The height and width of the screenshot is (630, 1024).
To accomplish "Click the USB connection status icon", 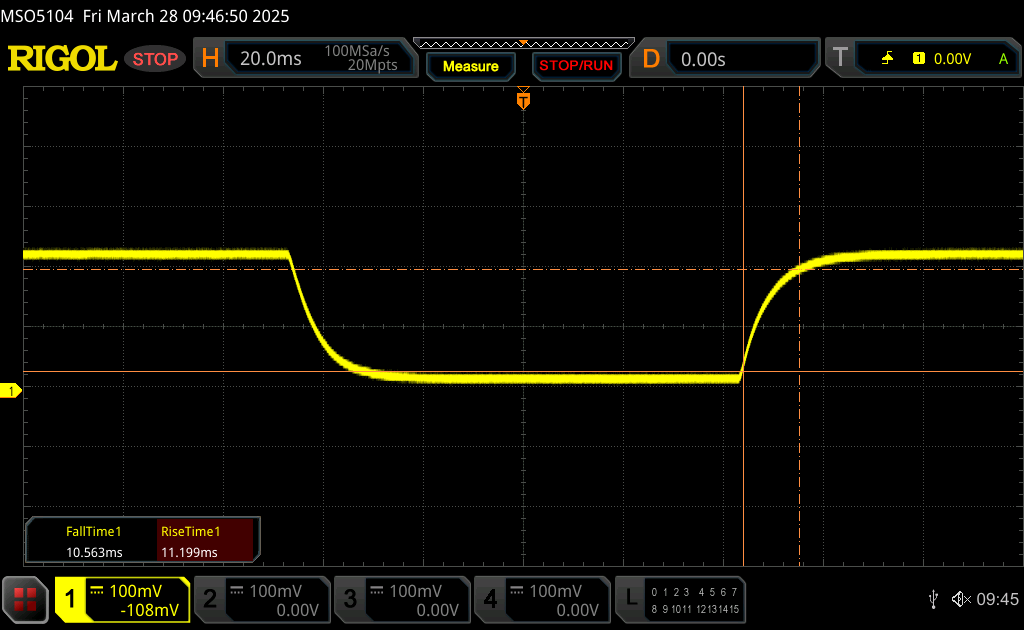I will point(933,599).
